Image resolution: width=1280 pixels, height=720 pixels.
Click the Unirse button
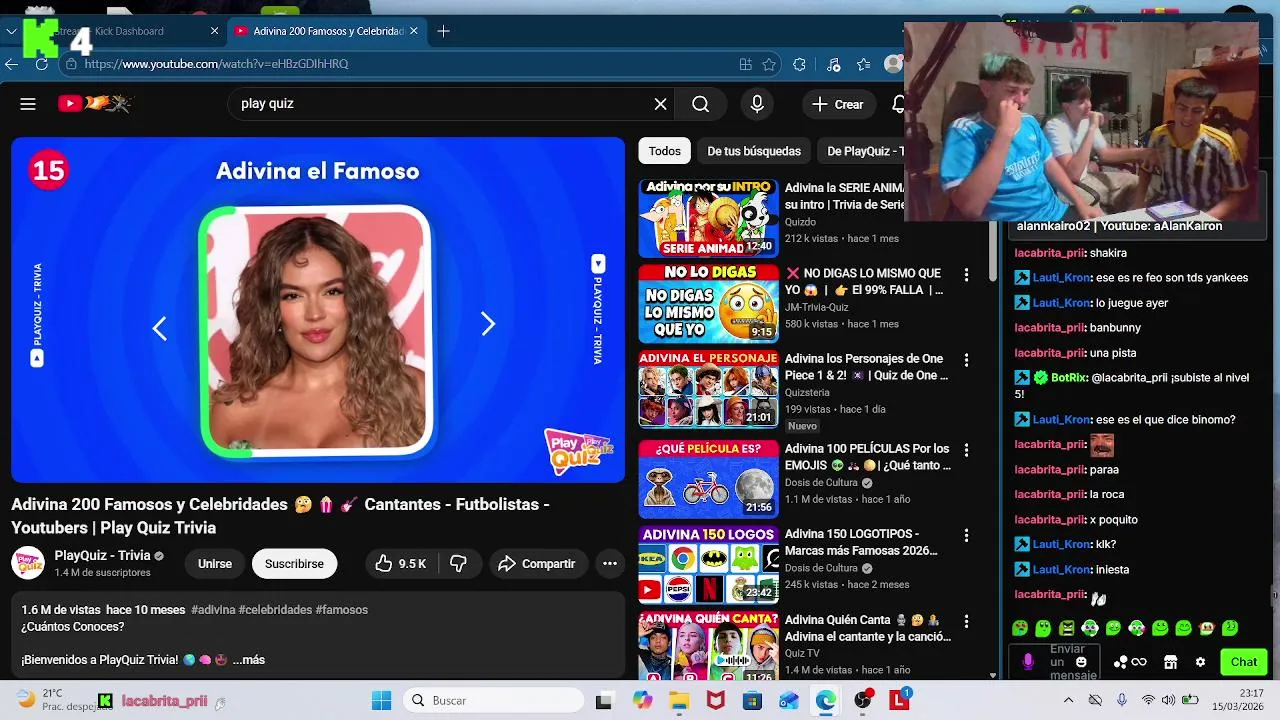tap(215, 564)
